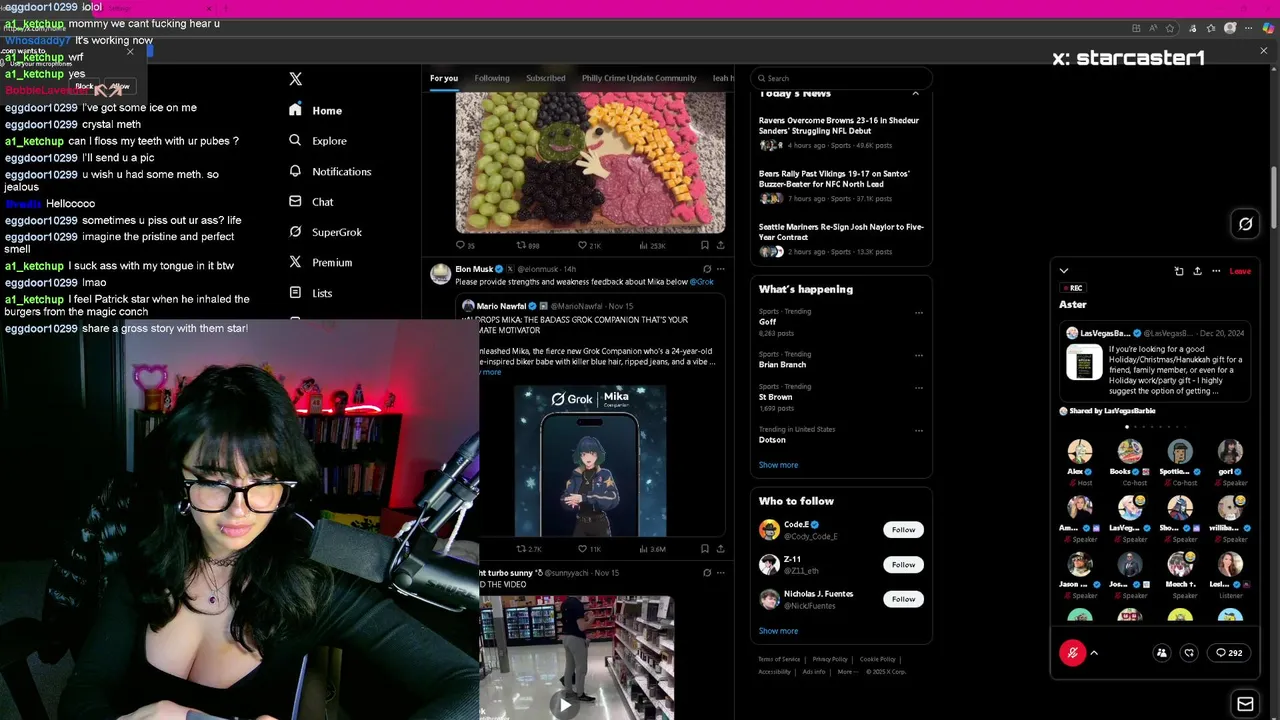Viewport: 1280px width, 720px height.
Task: Open Notifications in the X sidebar
Action: pyautogui.click(x=330, y=171)
